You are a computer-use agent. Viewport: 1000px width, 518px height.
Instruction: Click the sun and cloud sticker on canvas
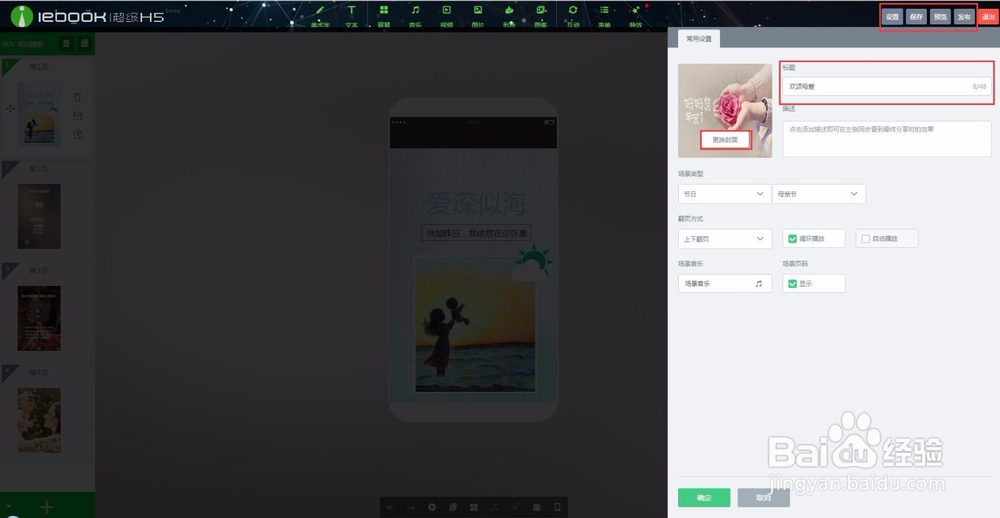[532, 263]
